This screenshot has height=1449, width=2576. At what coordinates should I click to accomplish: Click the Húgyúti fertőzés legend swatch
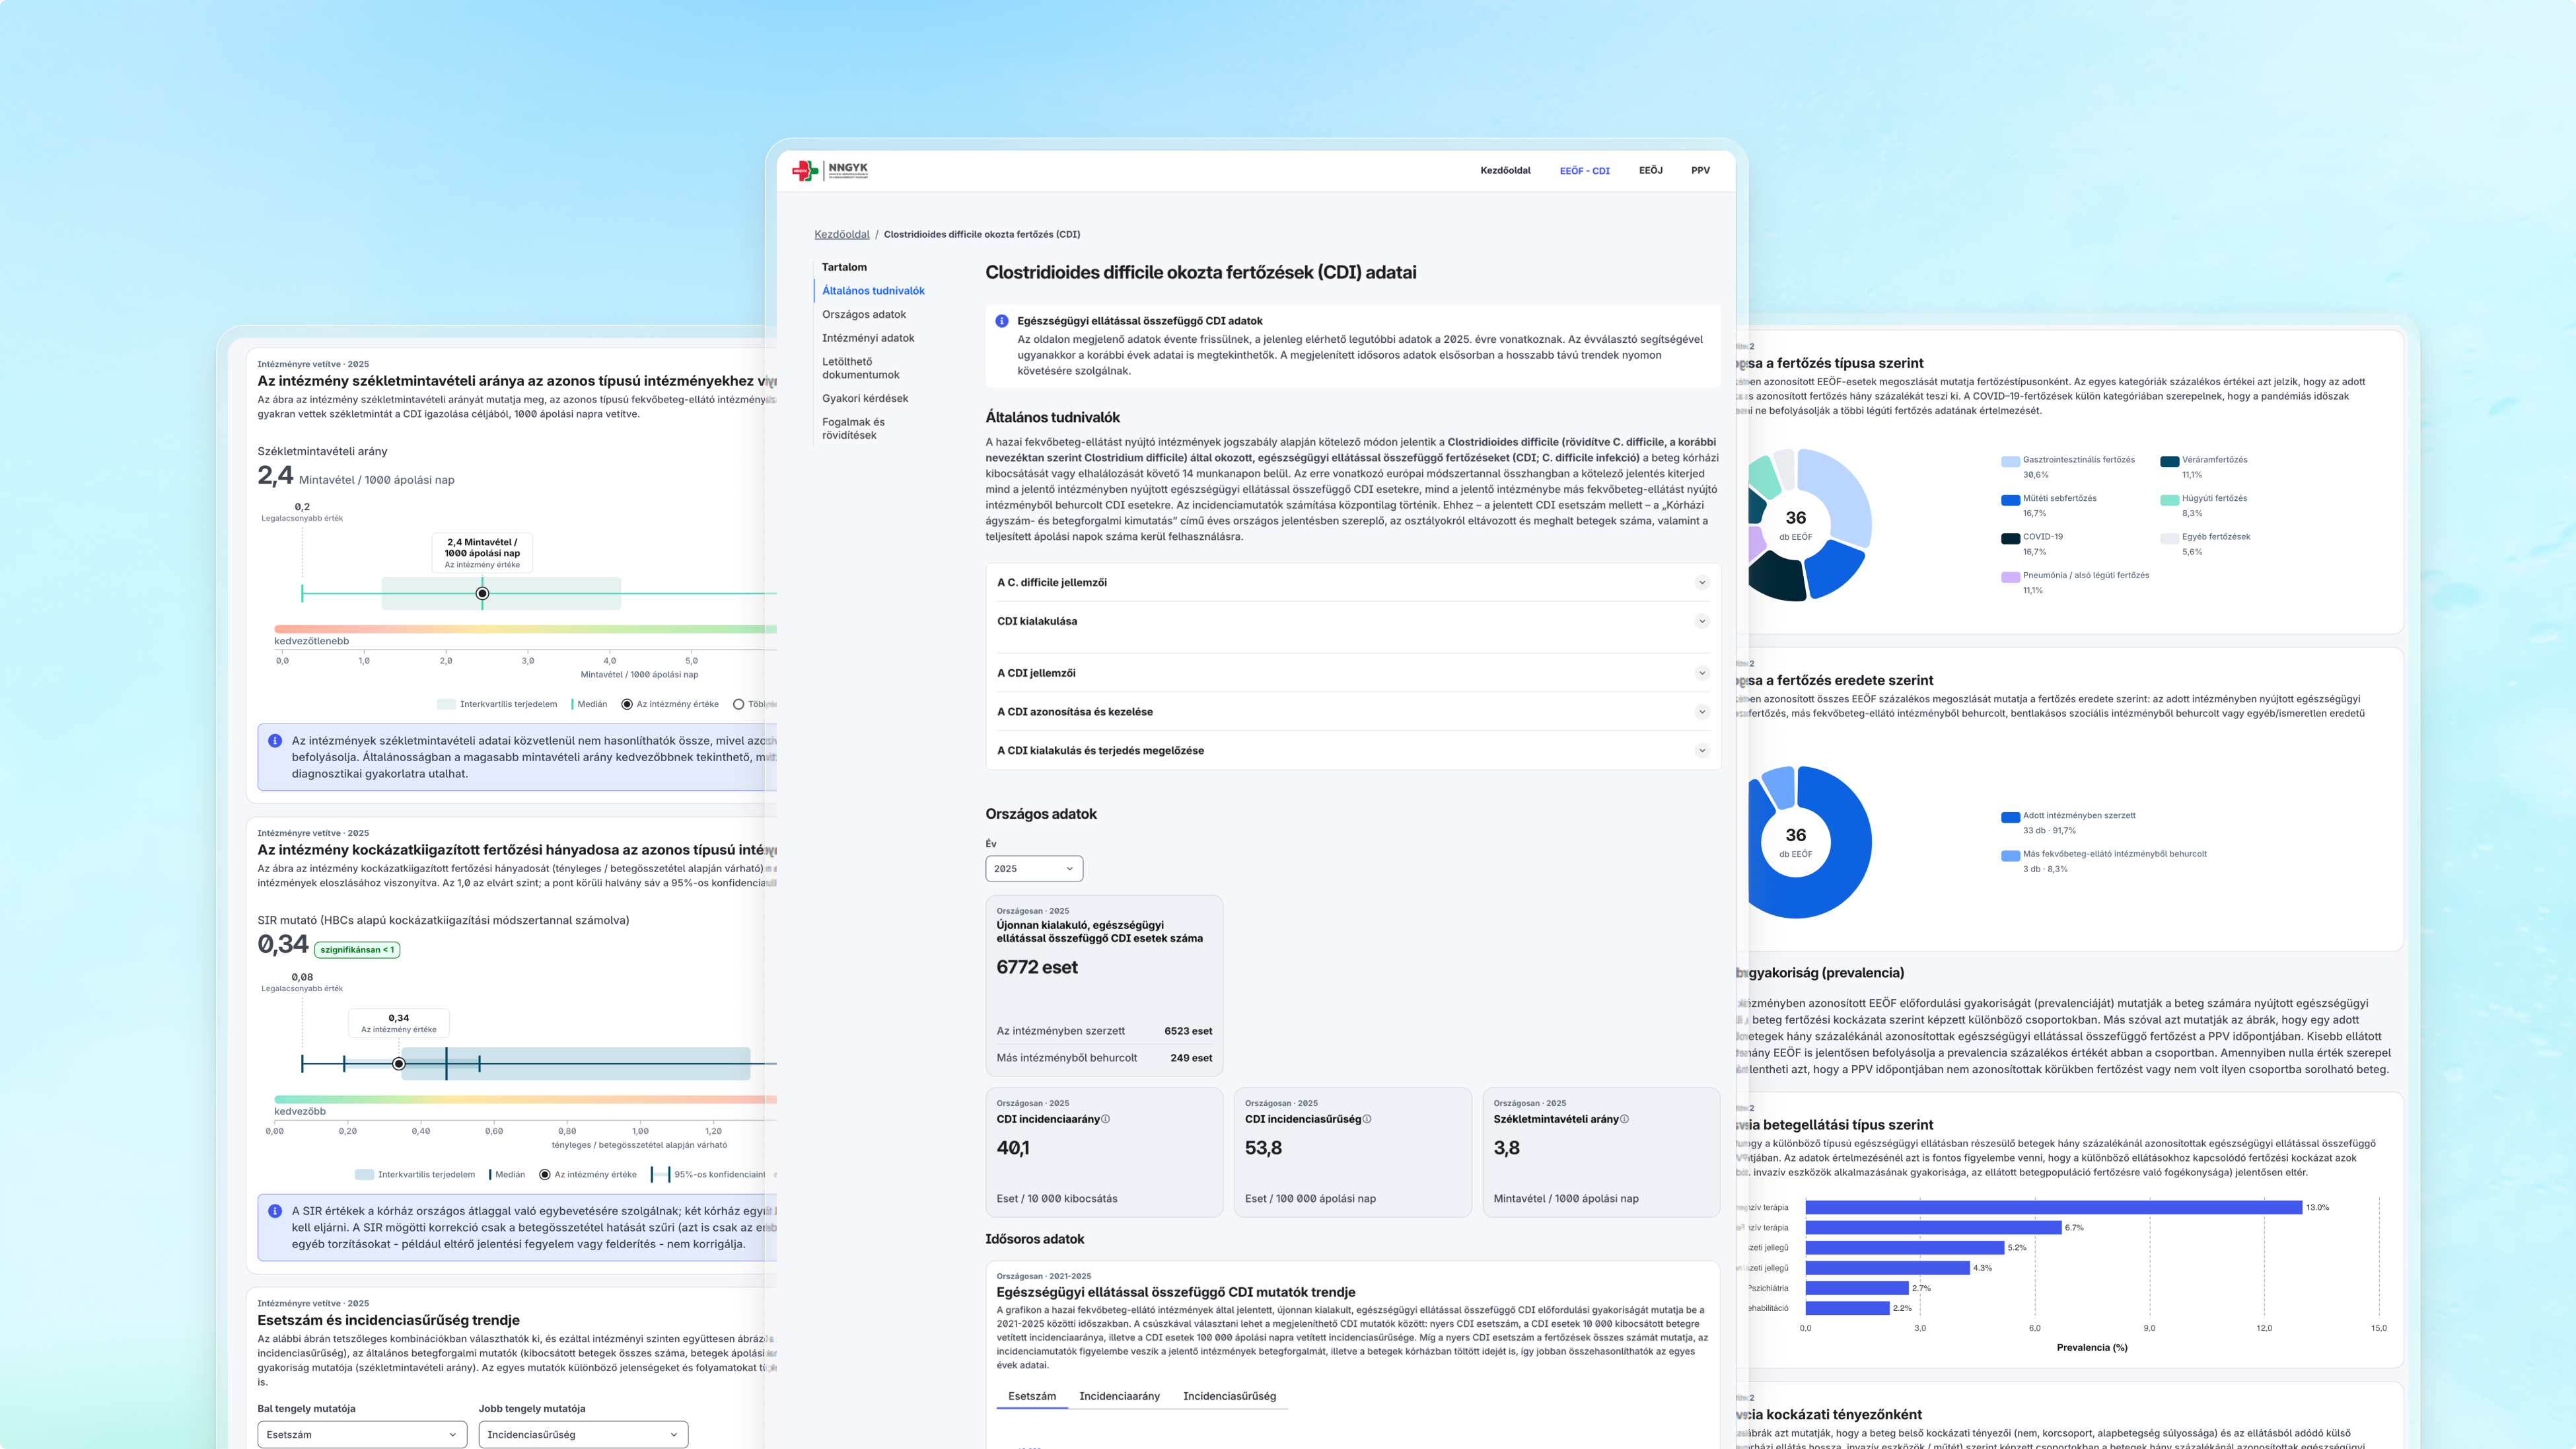pos(2169,500)
